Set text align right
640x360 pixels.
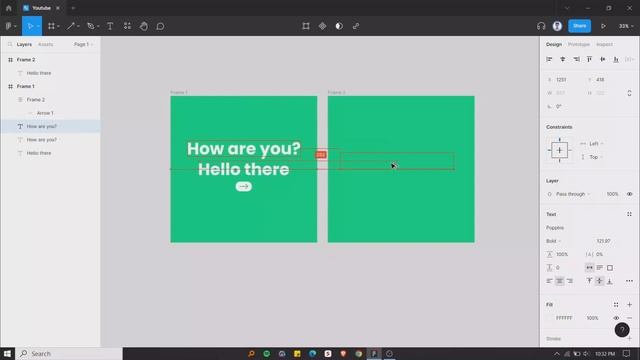[570, 281]
